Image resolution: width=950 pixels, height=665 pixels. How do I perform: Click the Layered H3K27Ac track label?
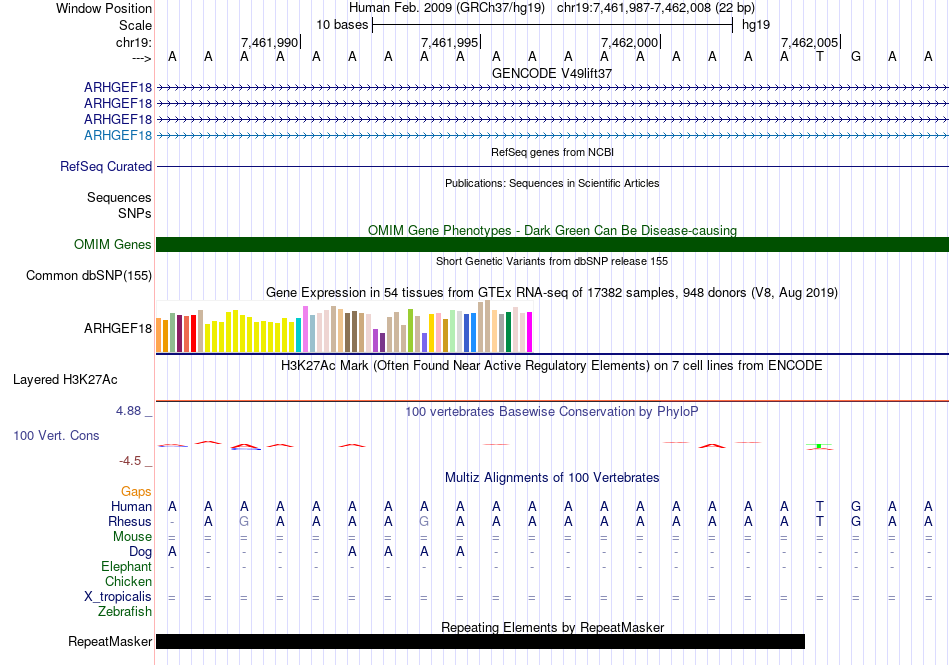point(65,380)
